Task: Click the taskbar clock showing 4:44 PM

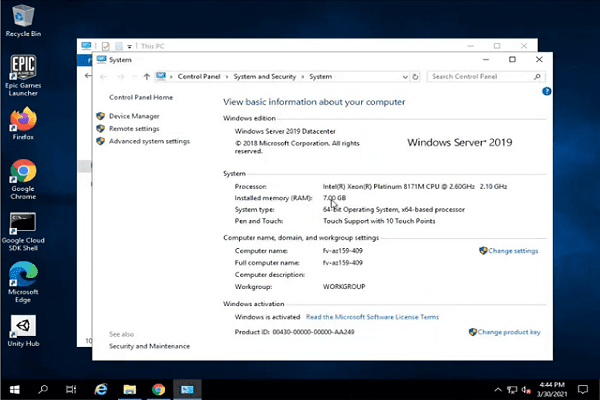Action: pos(552,389)
